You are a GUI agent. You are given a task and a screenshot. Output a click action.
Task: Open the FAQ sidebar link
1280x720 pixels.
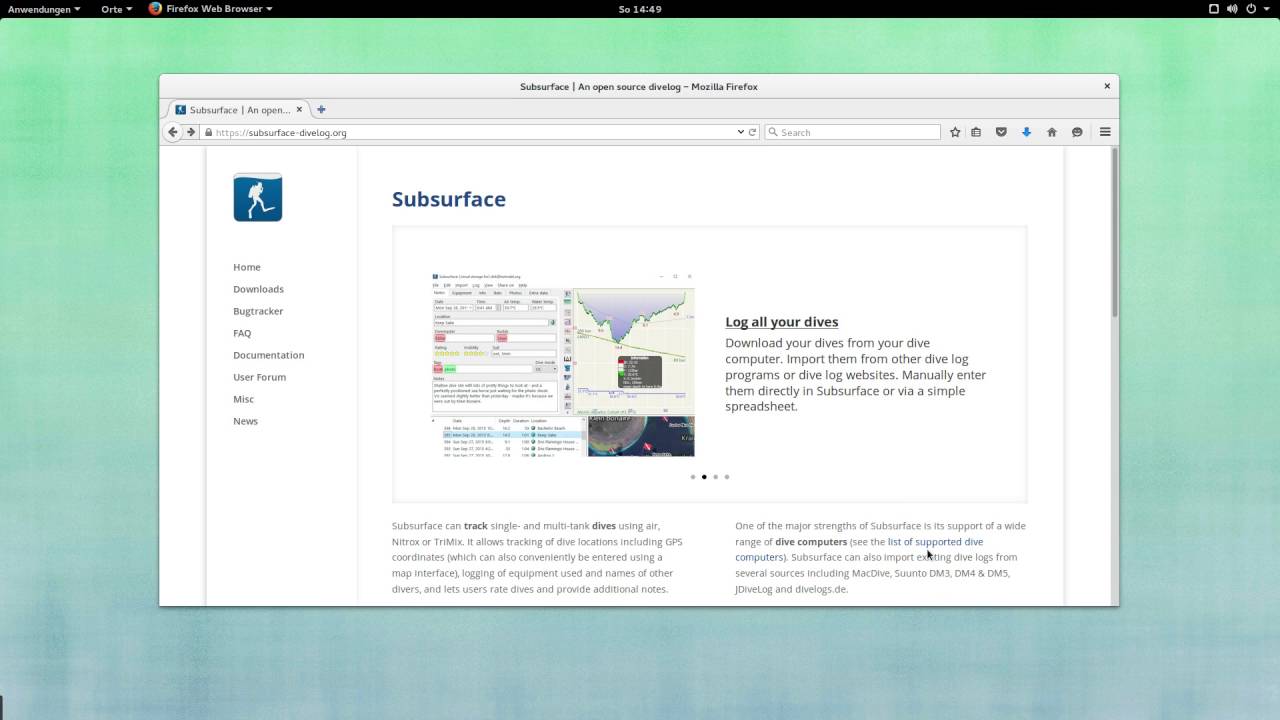click(x=242, y=333)
